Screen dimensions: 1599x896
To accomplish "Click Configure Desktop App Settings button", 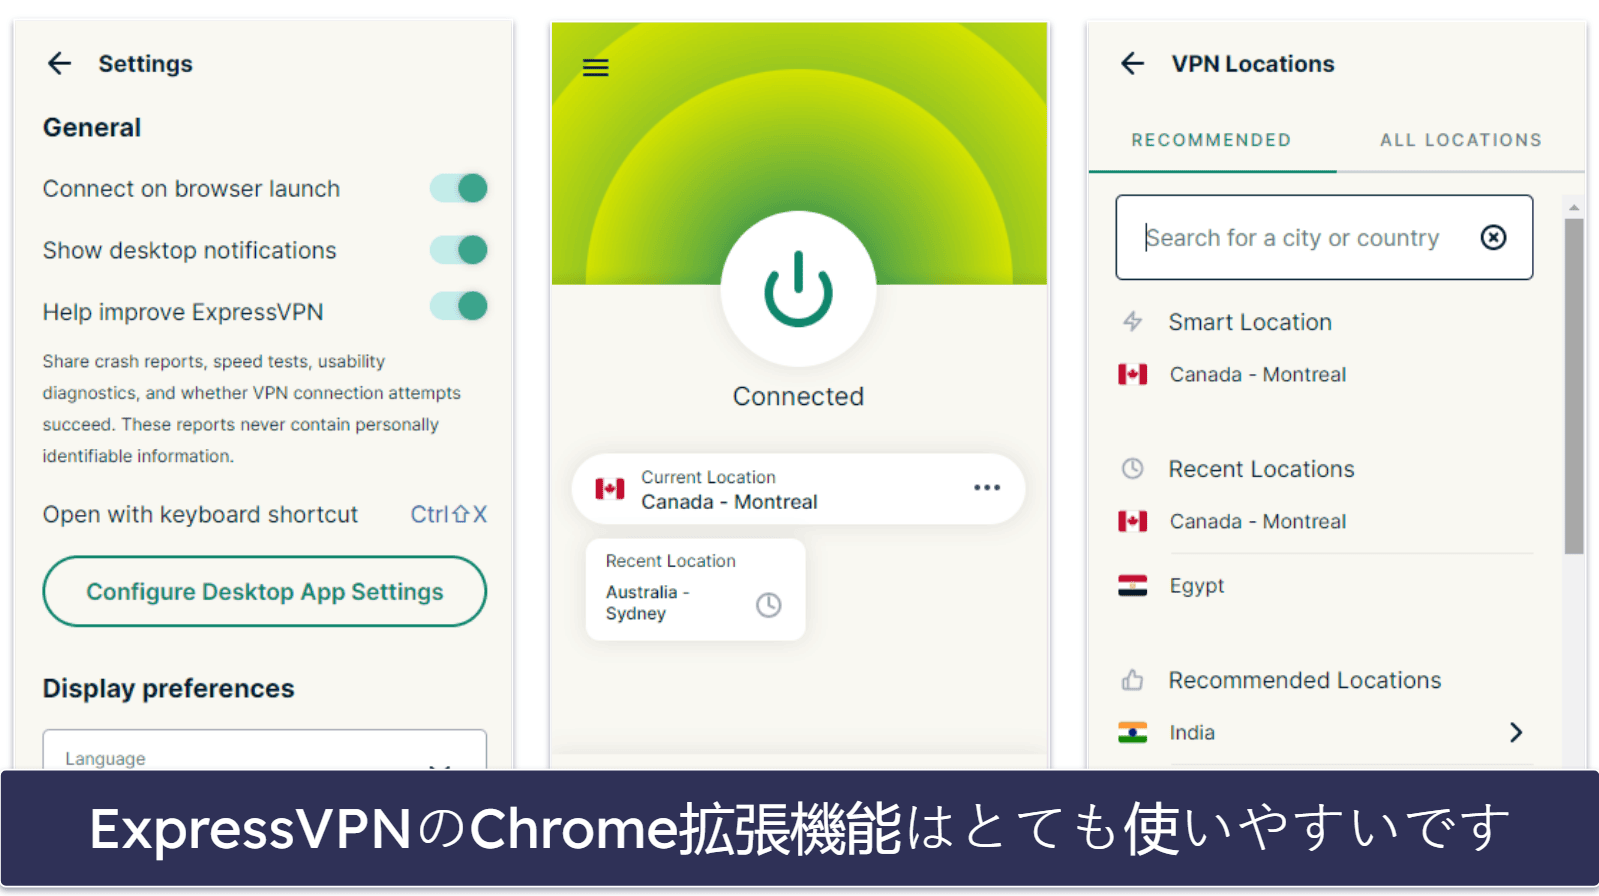I will (x=264, y=591).
